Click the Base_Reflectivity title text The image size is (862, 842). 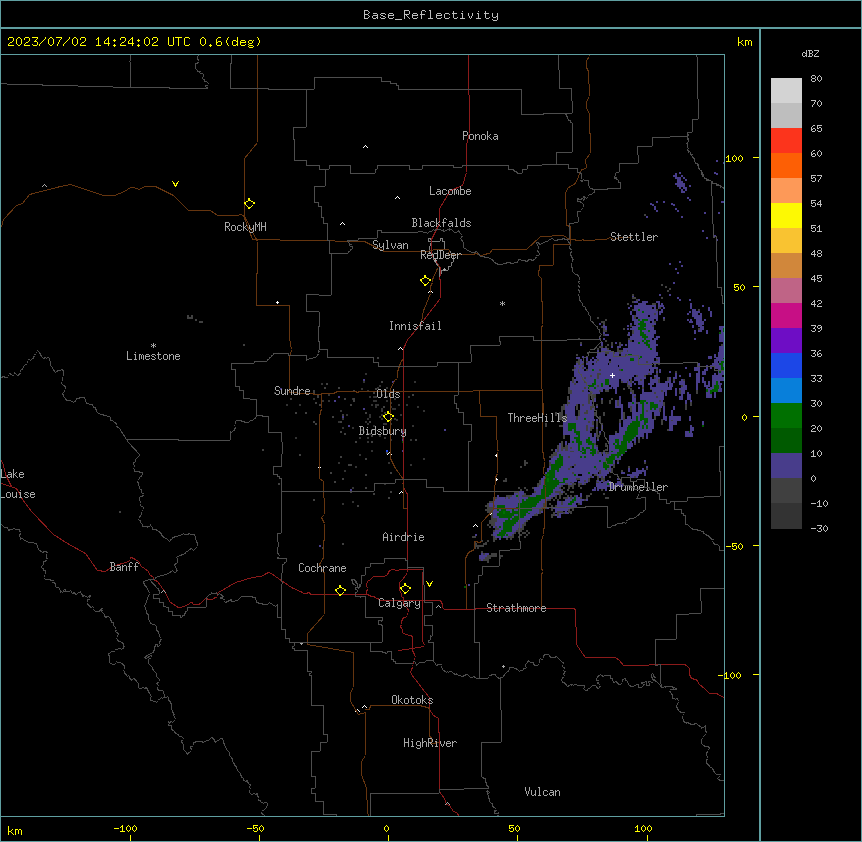point(431,15)
